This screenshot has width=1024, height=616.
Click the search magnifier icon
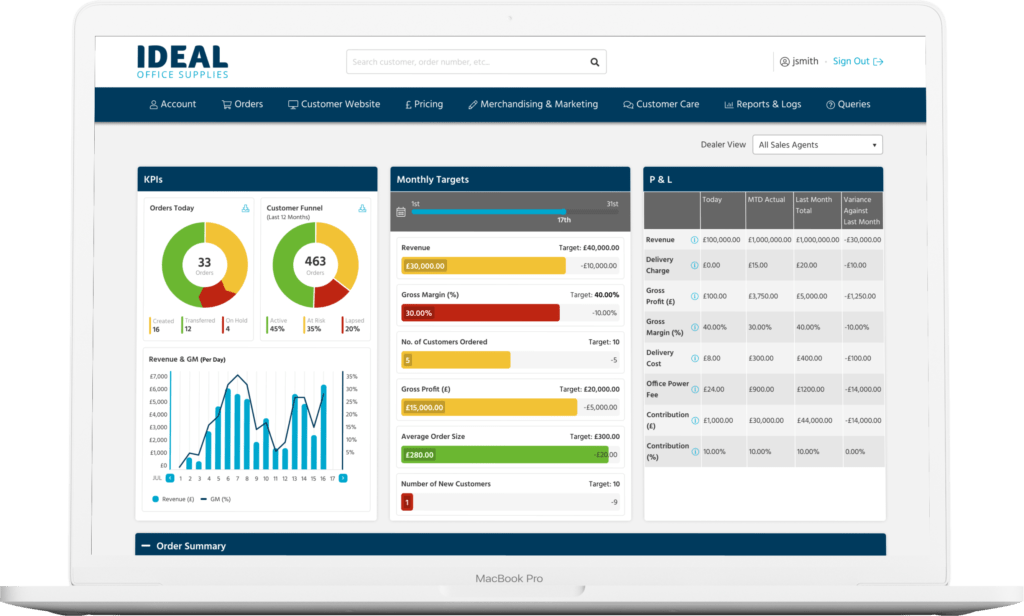(x=594, y=62)
